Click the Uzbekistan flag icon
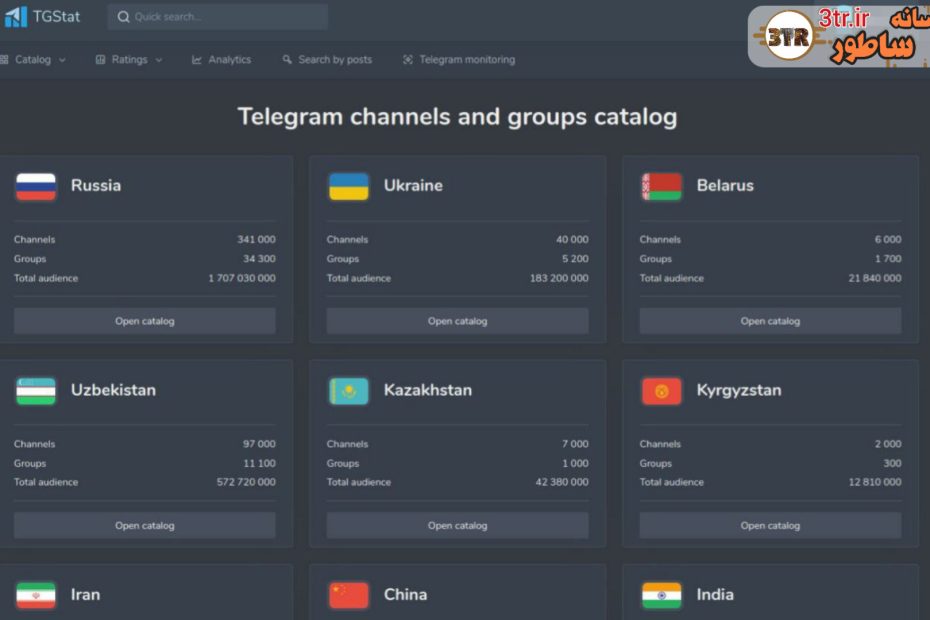This screenshot has width=930, height=620. click(36, 391)
